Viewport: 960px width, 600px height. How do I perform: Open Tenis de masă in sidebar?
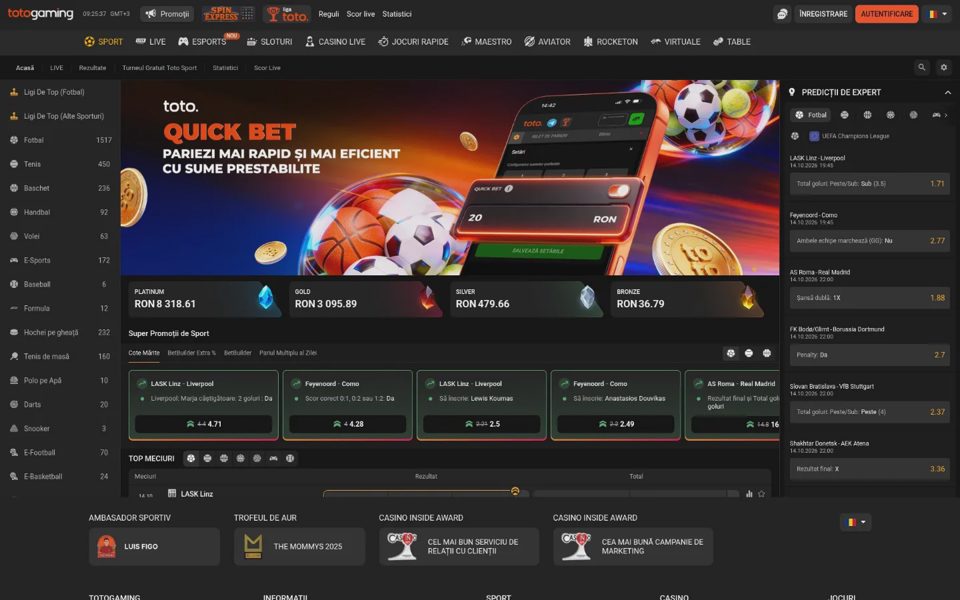[60, 356]
